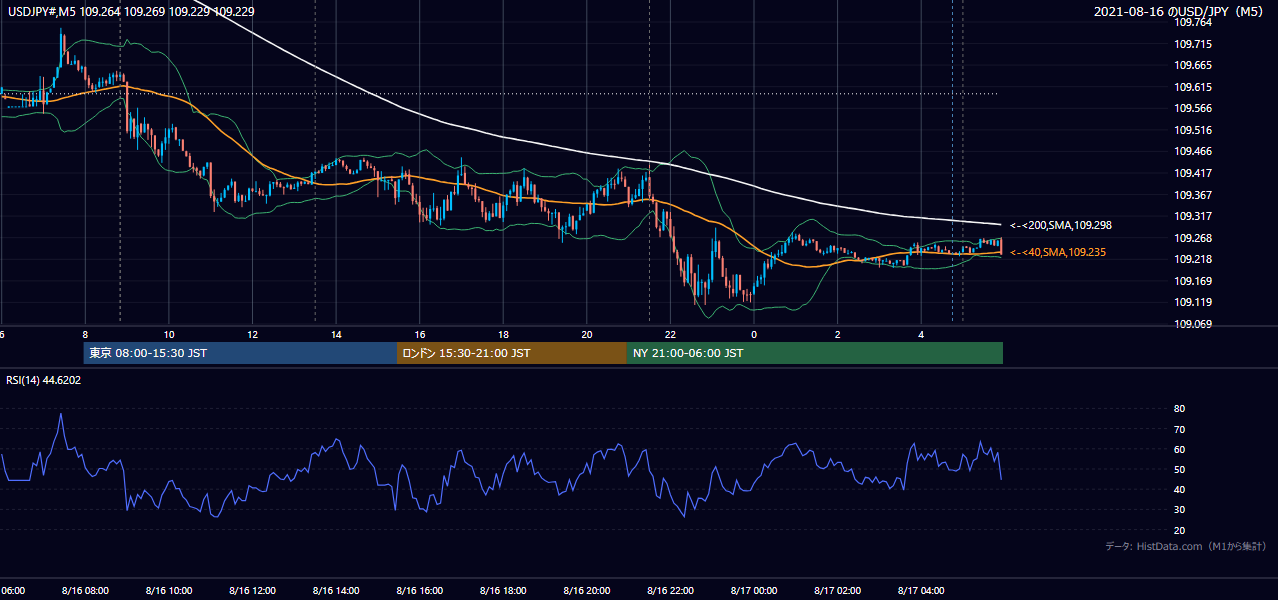Click price axis value 109.317
Image resolution: width=1278 pixels, height=600 pixels.
[x=1193, y=216]
